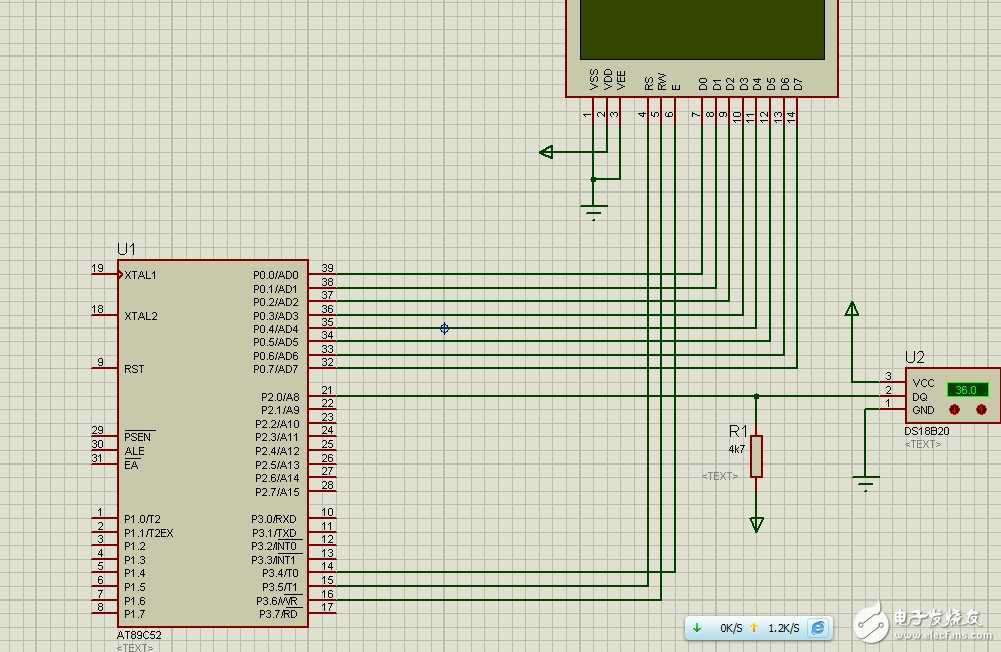This screenshot has width=1001, height=652.
Task: Click the wire junction dot above R1
Action: (756, 397)
